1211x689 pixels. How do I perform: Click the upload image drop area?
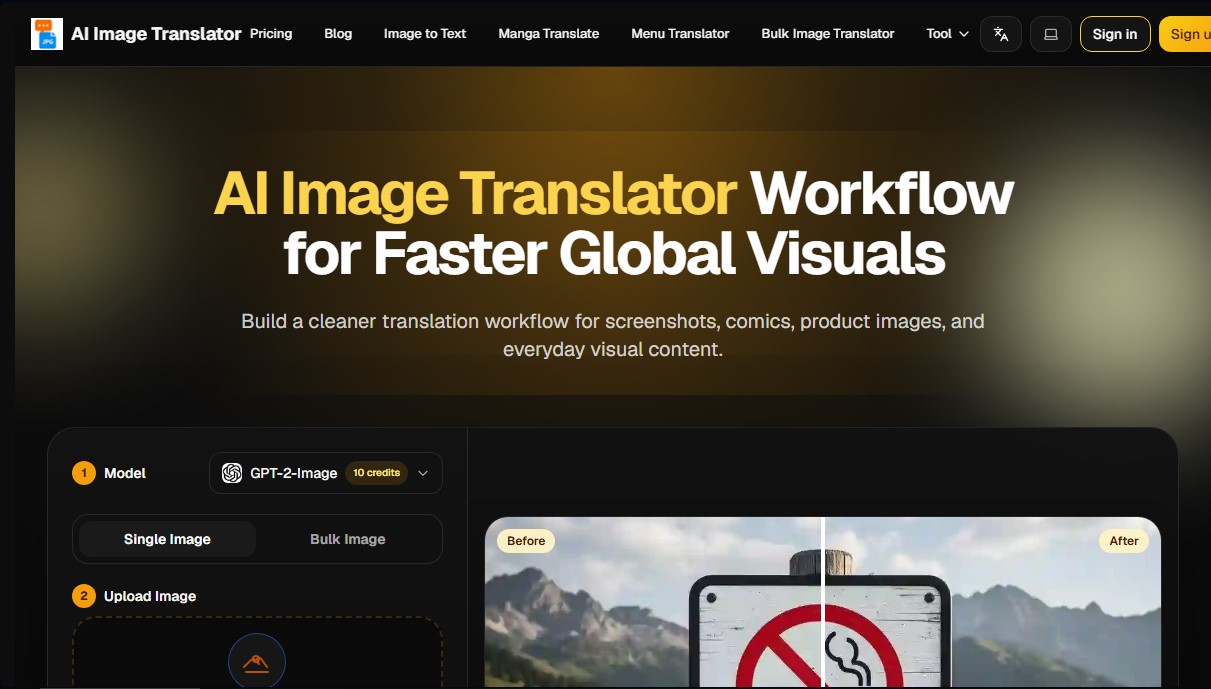click(257, 653)
